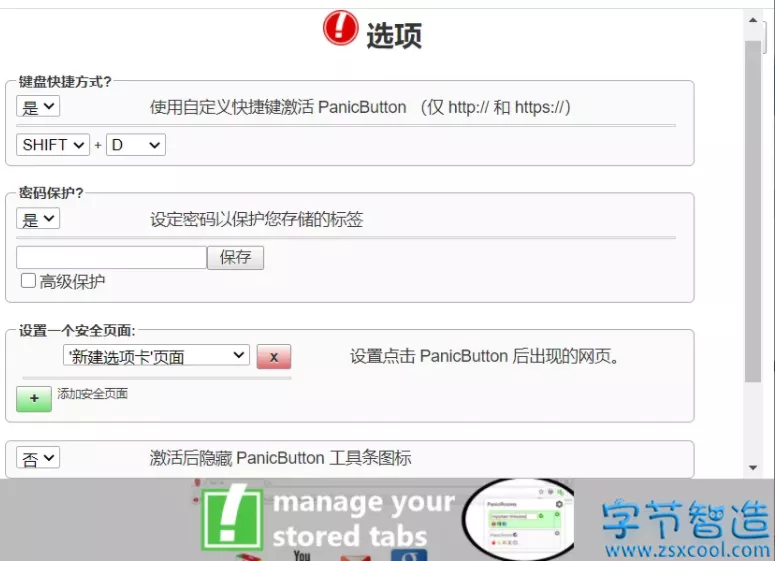Click the 设置一个安全页面: legend

[x=77, y=331]
